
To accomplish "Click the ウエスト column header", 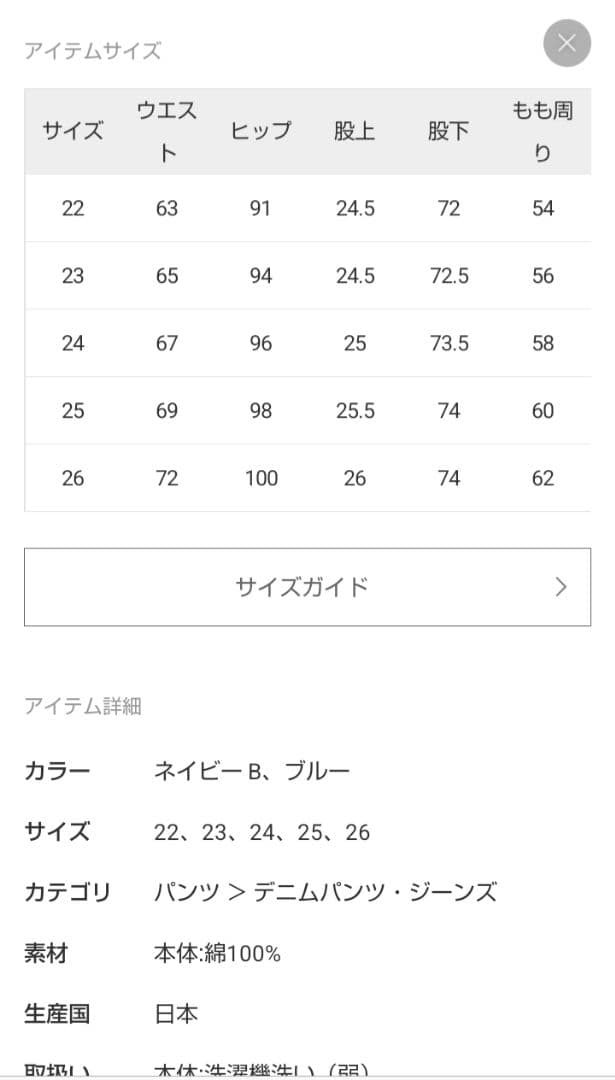I will click(167, 130).
